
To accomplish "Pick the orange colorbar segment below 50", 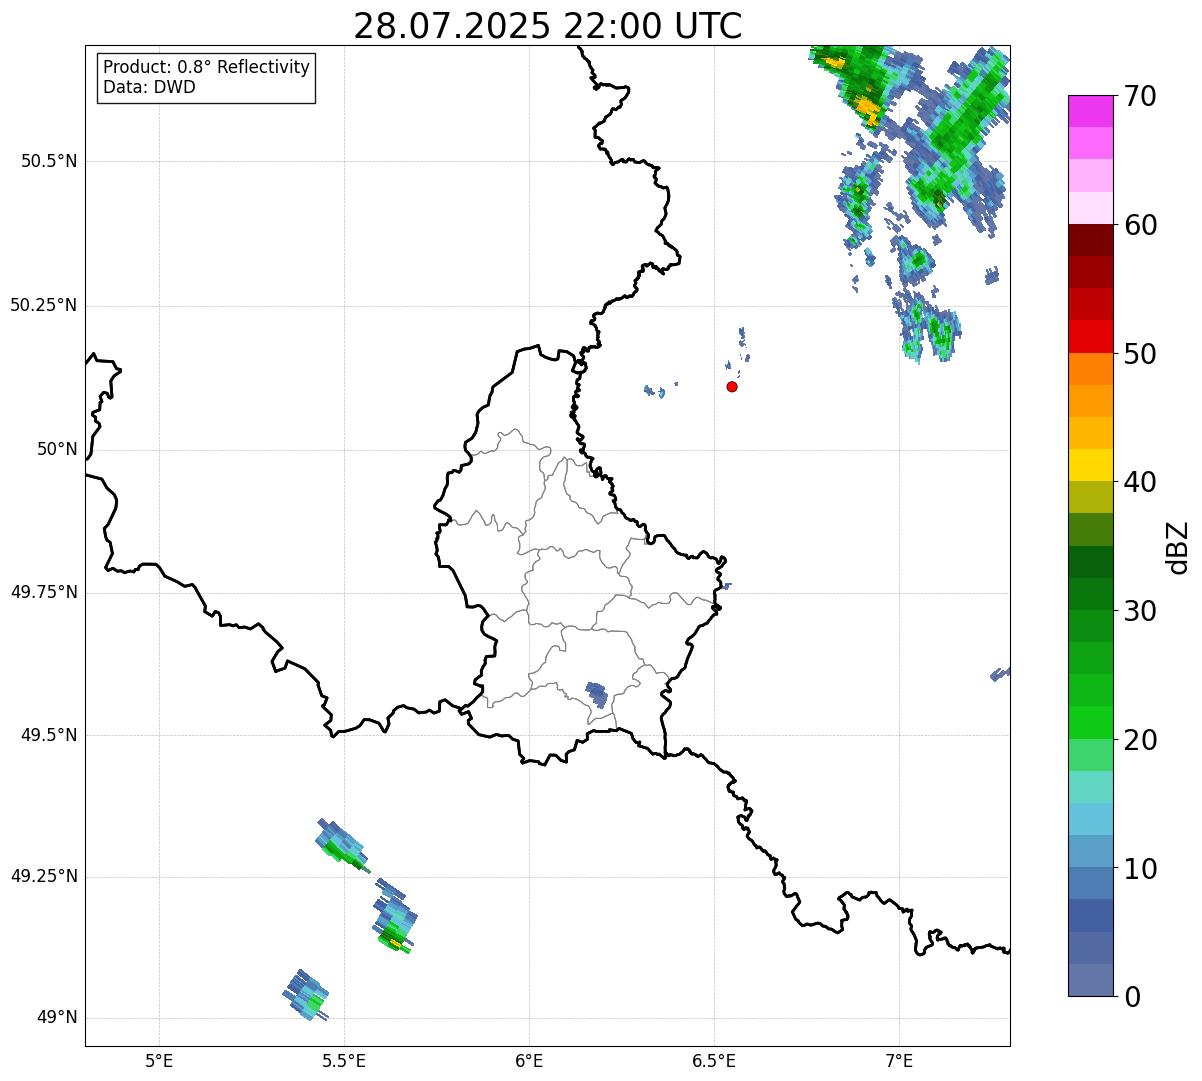I will 1090,369.
